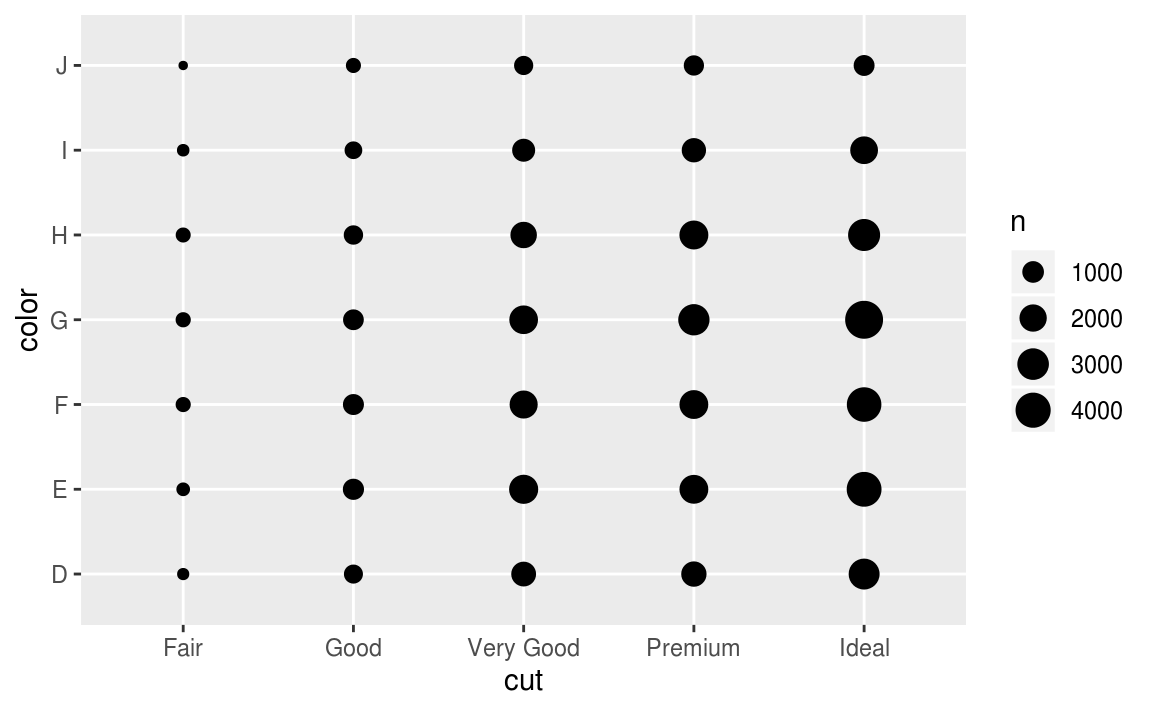The image size is (1152, 711).
Task: Click the Very Good axis label
Action: coord(523,648)
